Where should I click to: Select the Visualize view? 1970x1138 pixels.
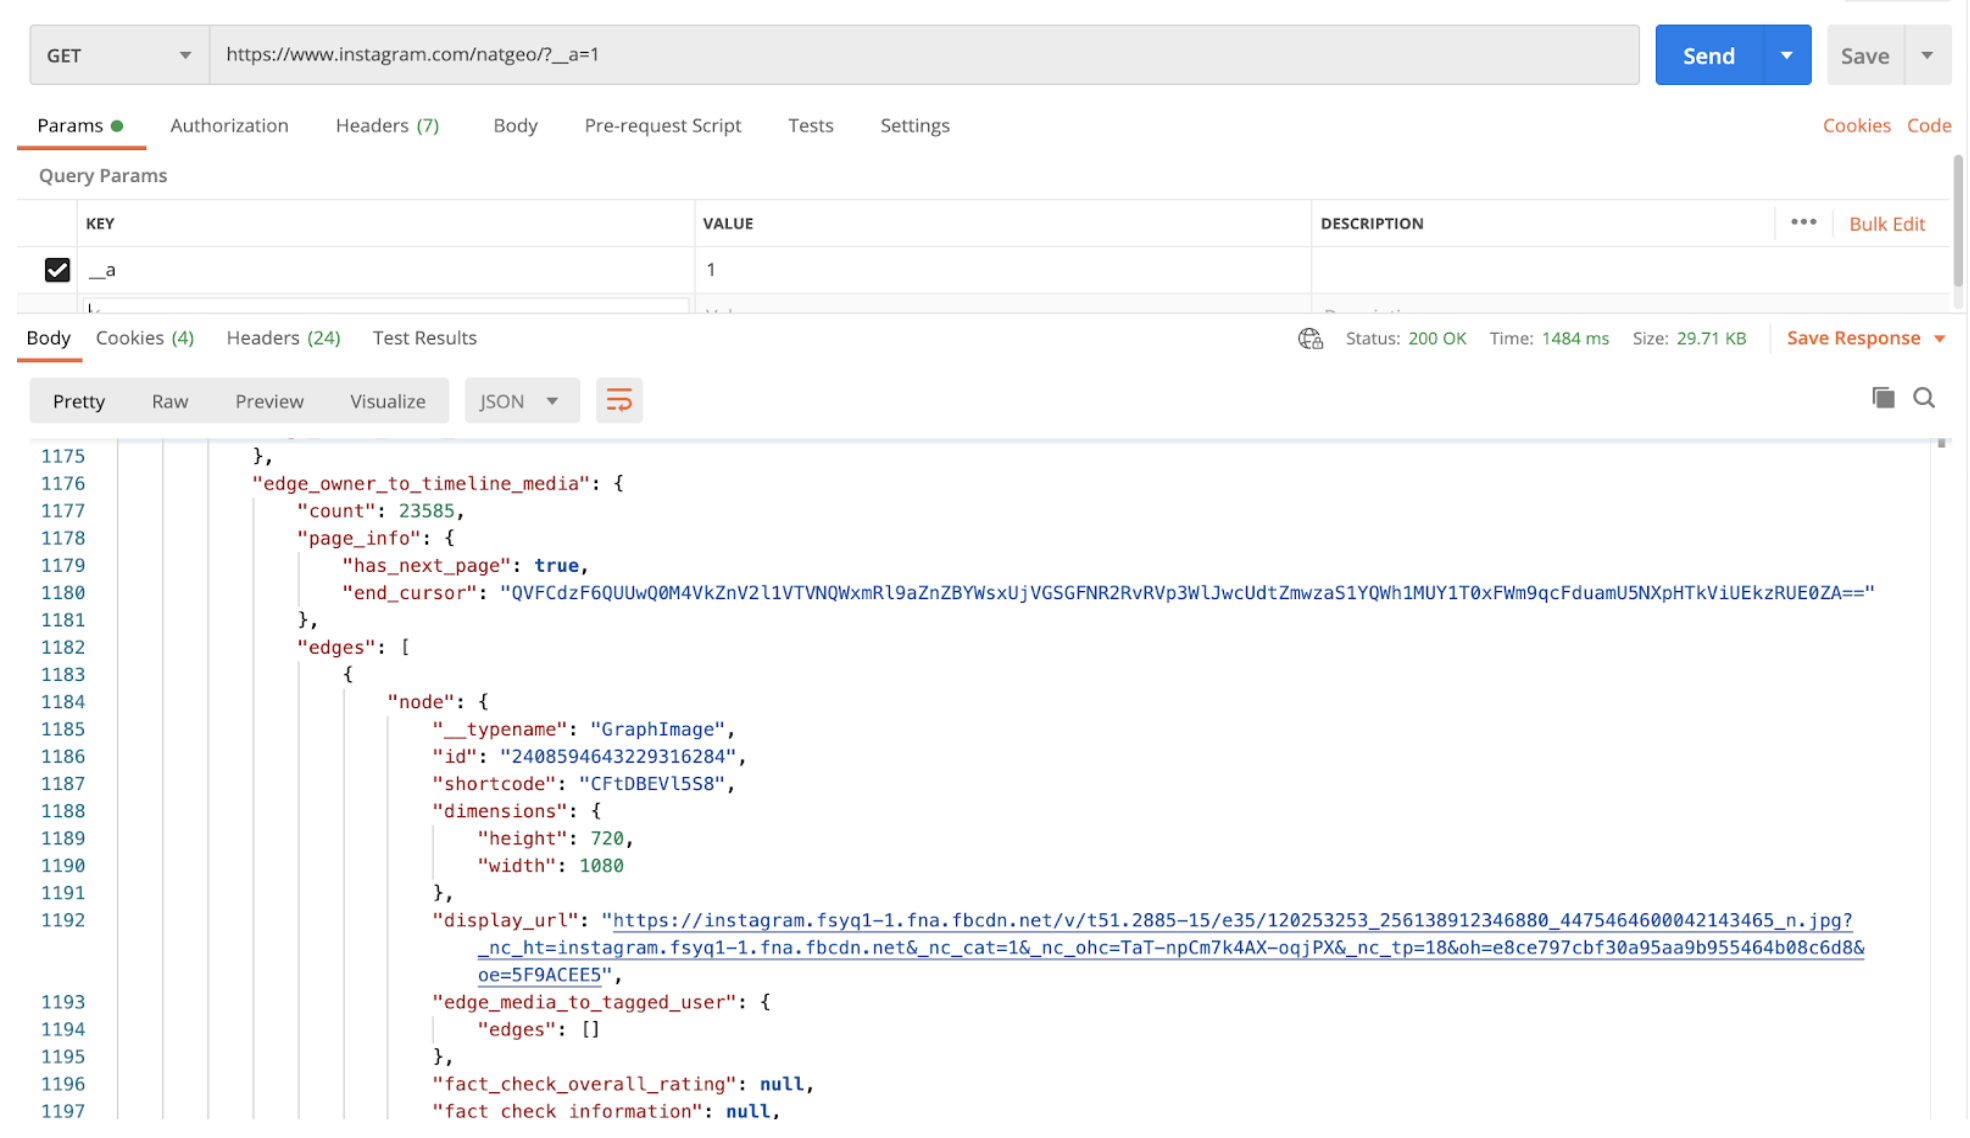(387, 401)
